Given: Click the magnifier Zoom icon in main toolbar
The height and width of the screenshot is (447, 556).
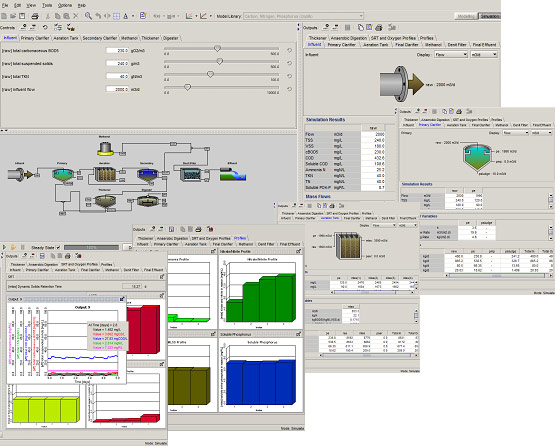Looking at the screenshot, I should point(88,16).
